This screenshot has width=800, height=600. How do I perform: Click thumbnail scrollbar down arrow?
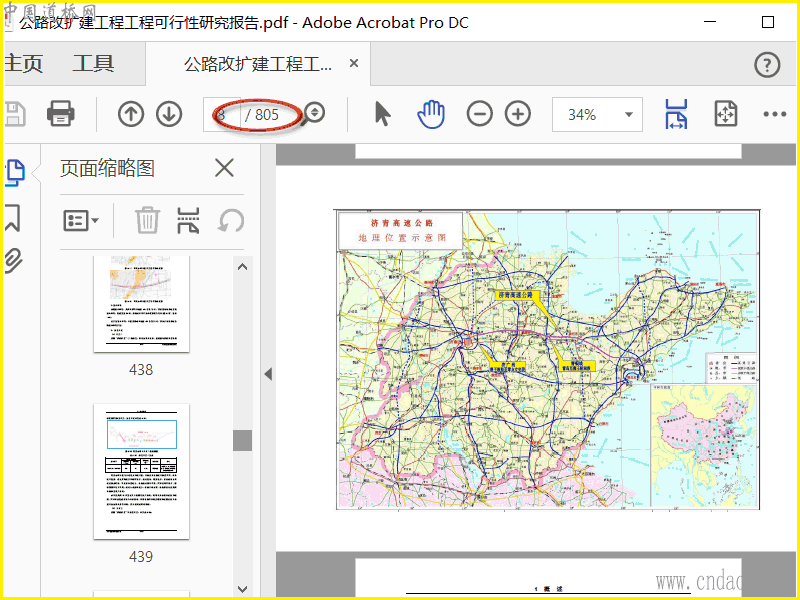coord(242,589)
